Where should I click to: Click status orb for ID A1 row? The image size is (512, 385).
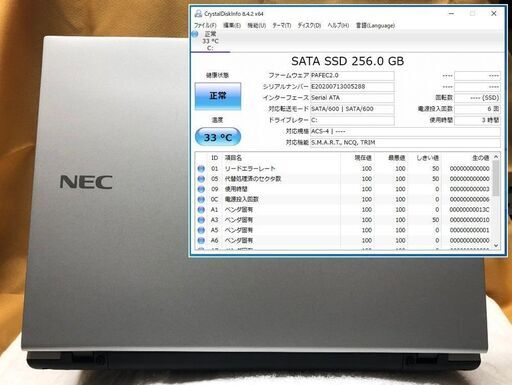click(x=201, y=210)
